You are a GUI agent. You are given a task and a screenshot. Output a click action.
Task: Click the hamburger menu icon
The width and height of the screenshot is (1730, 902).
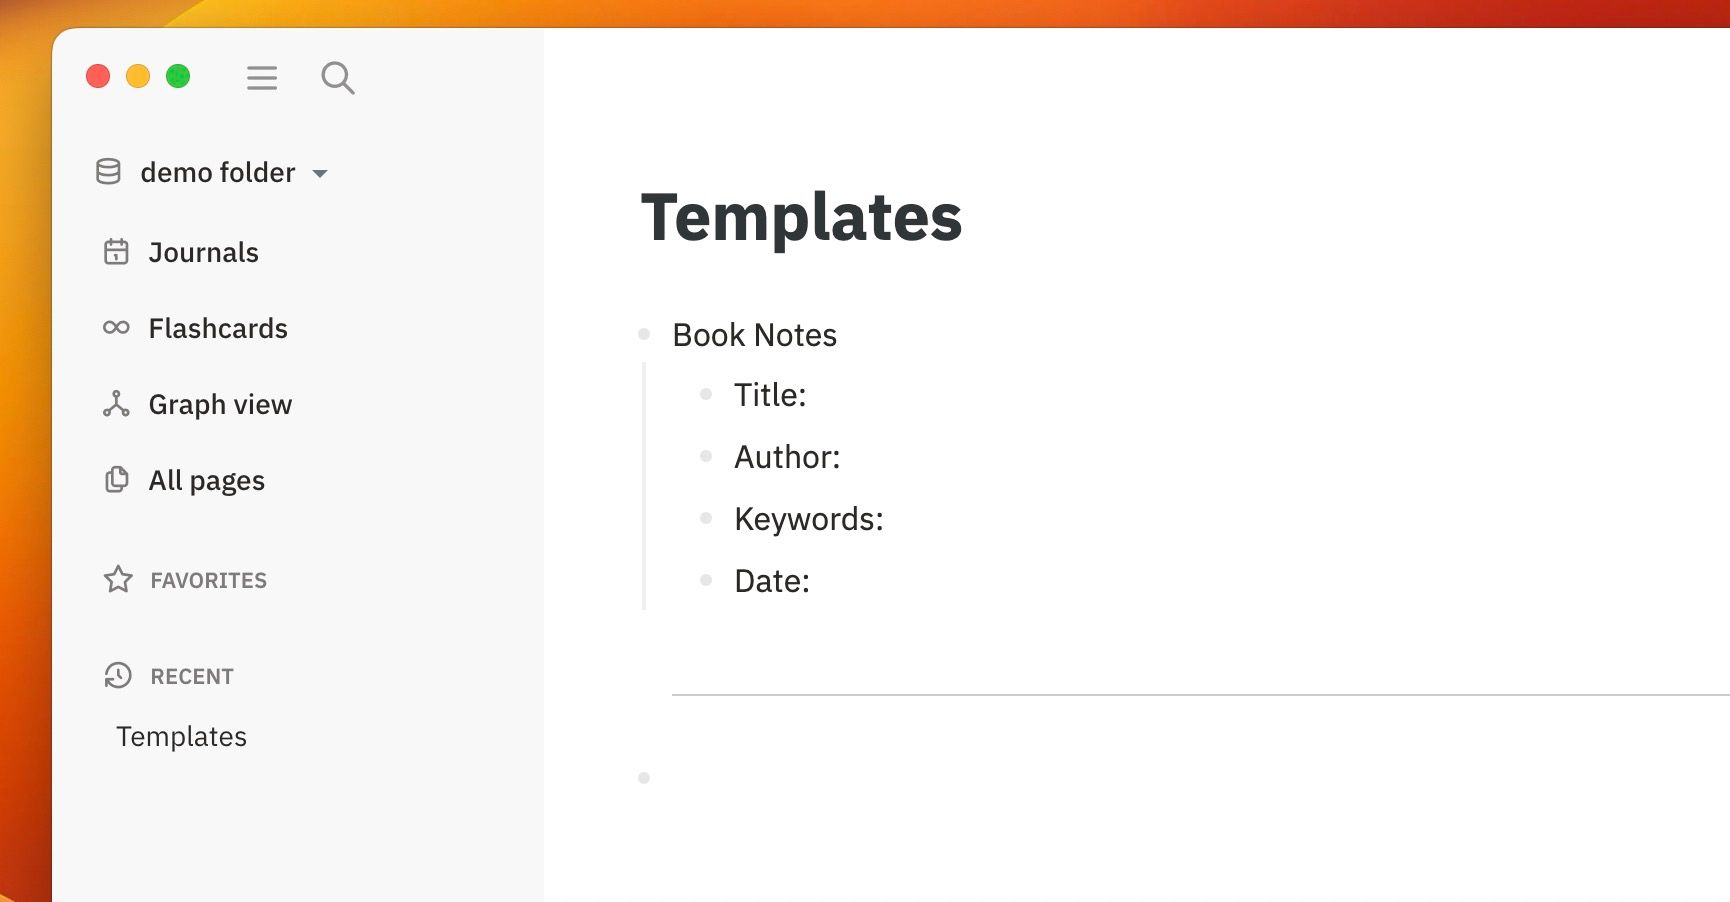pyautogui.click(x=262, y=78)
